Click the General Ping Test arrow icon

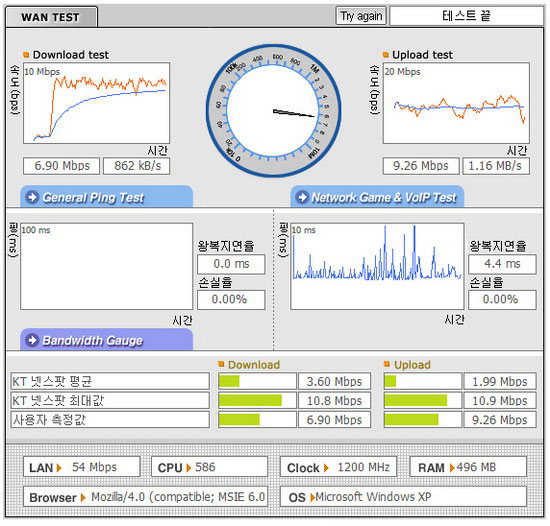tap(32, 197)
